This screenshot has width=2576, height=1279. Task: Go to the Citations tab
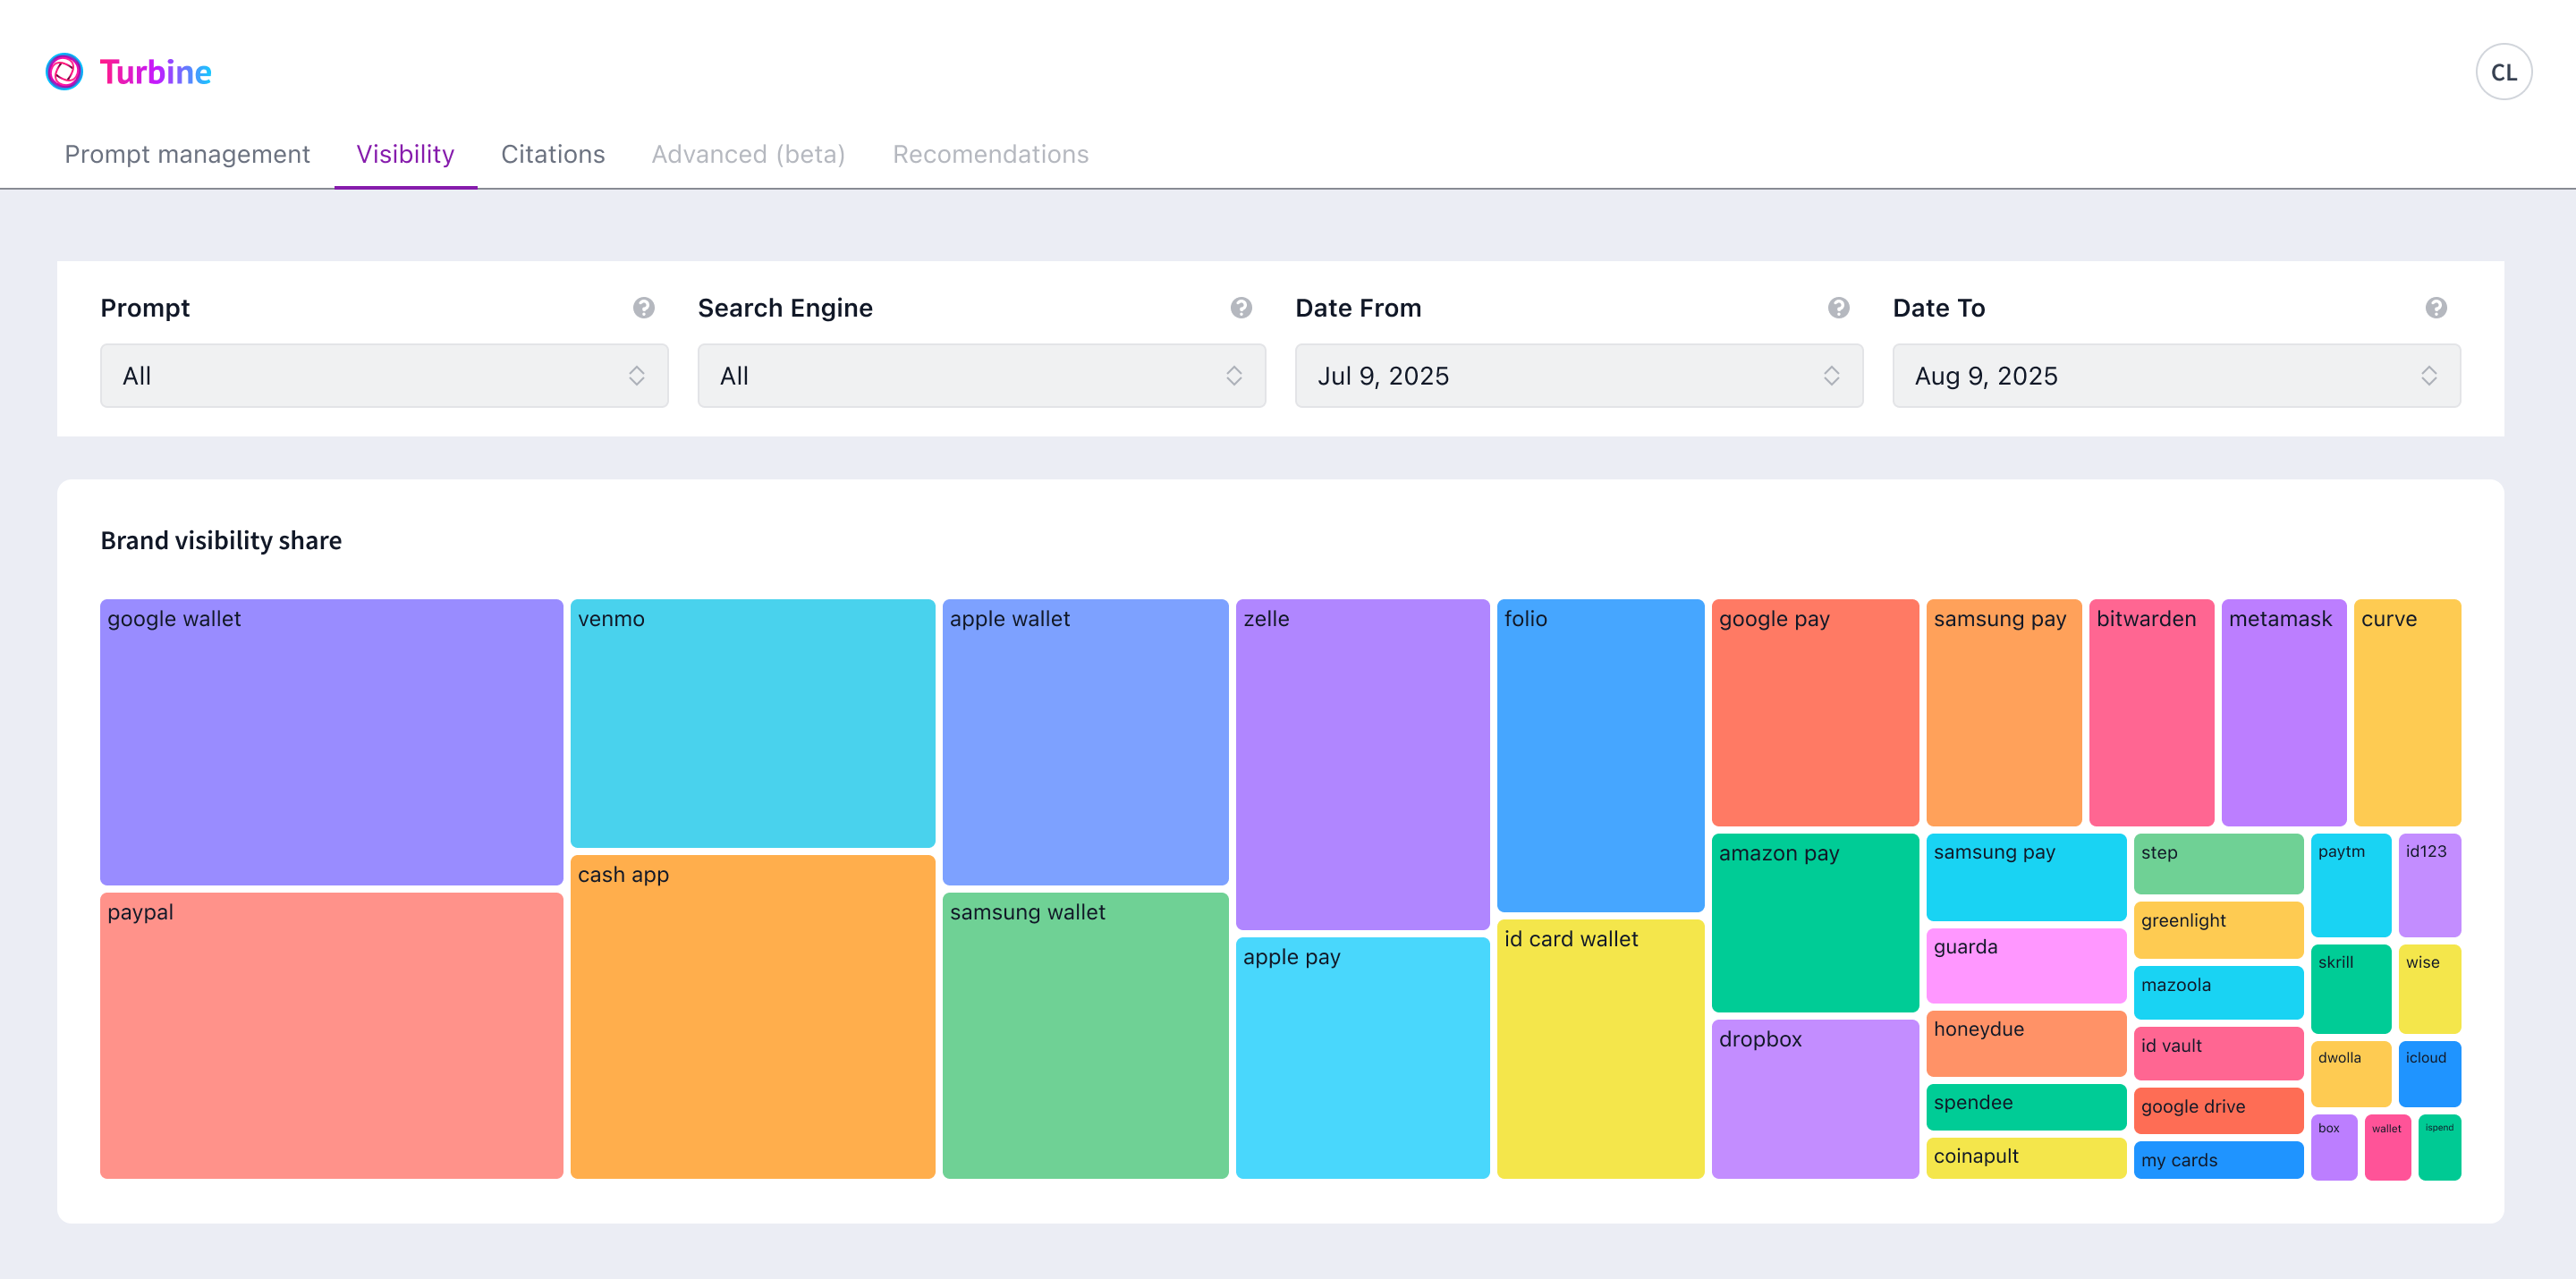(553, 154)
